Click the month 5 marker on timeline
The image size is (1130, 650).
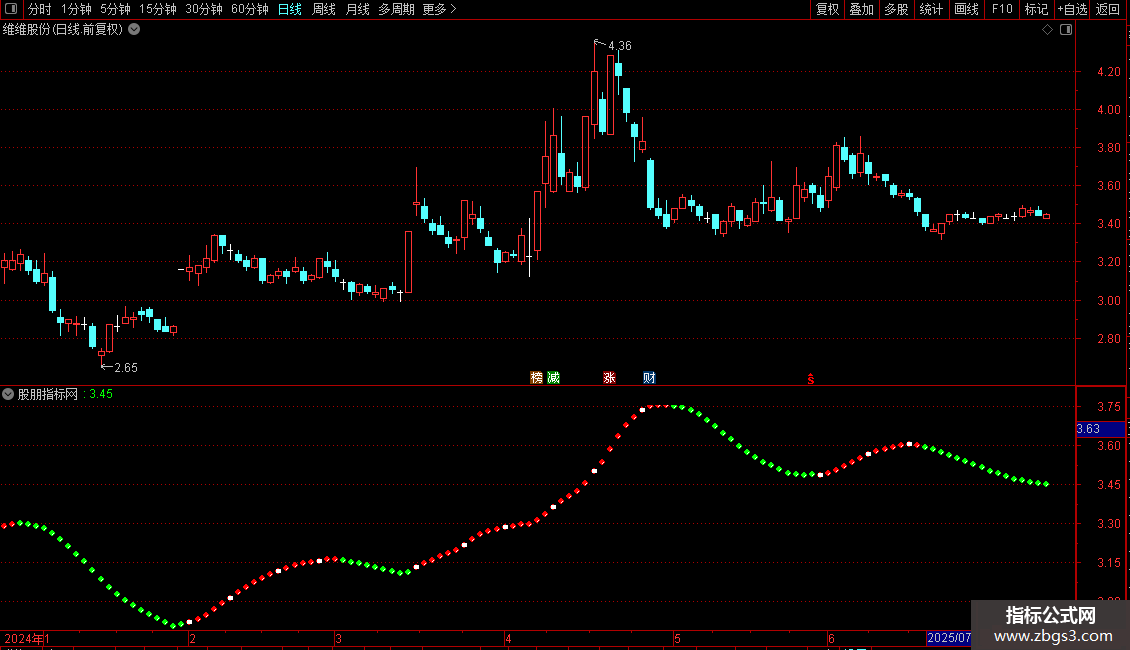[x=677, y=638]
